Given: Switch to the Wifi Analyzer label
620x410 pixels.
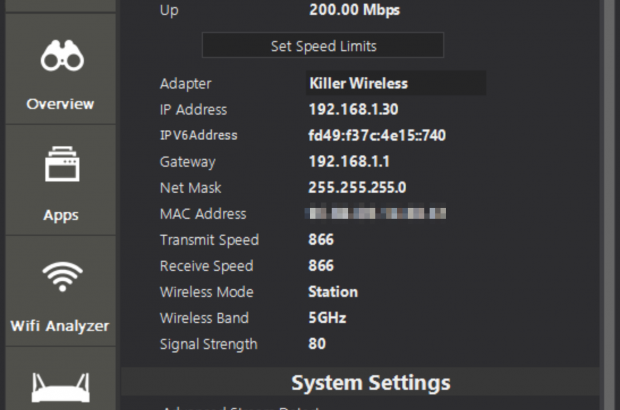Looking at the screenshot, I should pos(61,326).
